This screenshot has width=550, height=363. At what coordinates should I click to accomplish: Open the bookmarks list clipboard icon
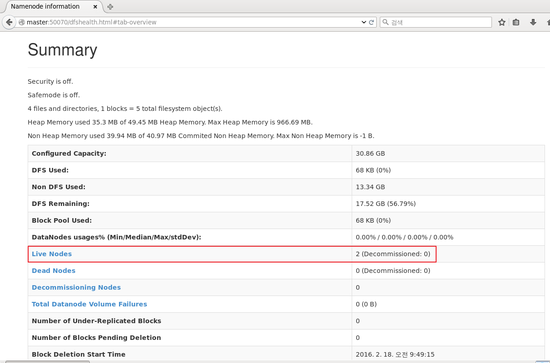516,22
